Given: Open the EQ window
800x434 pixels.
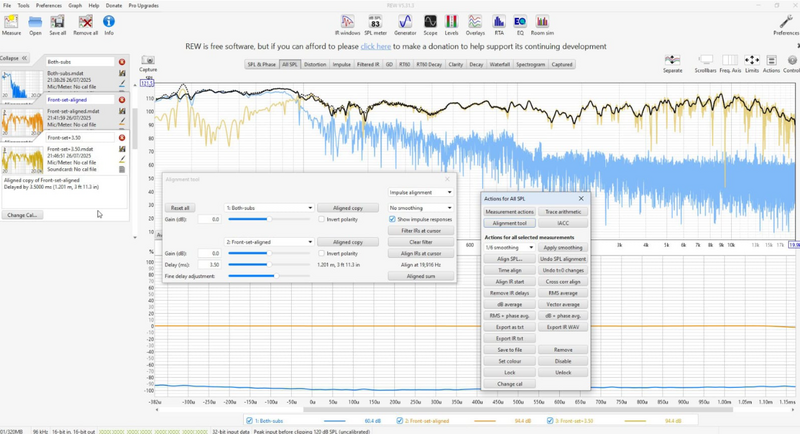Looking at the screenshot, I should pyautogui.click(x=520, y=25).
